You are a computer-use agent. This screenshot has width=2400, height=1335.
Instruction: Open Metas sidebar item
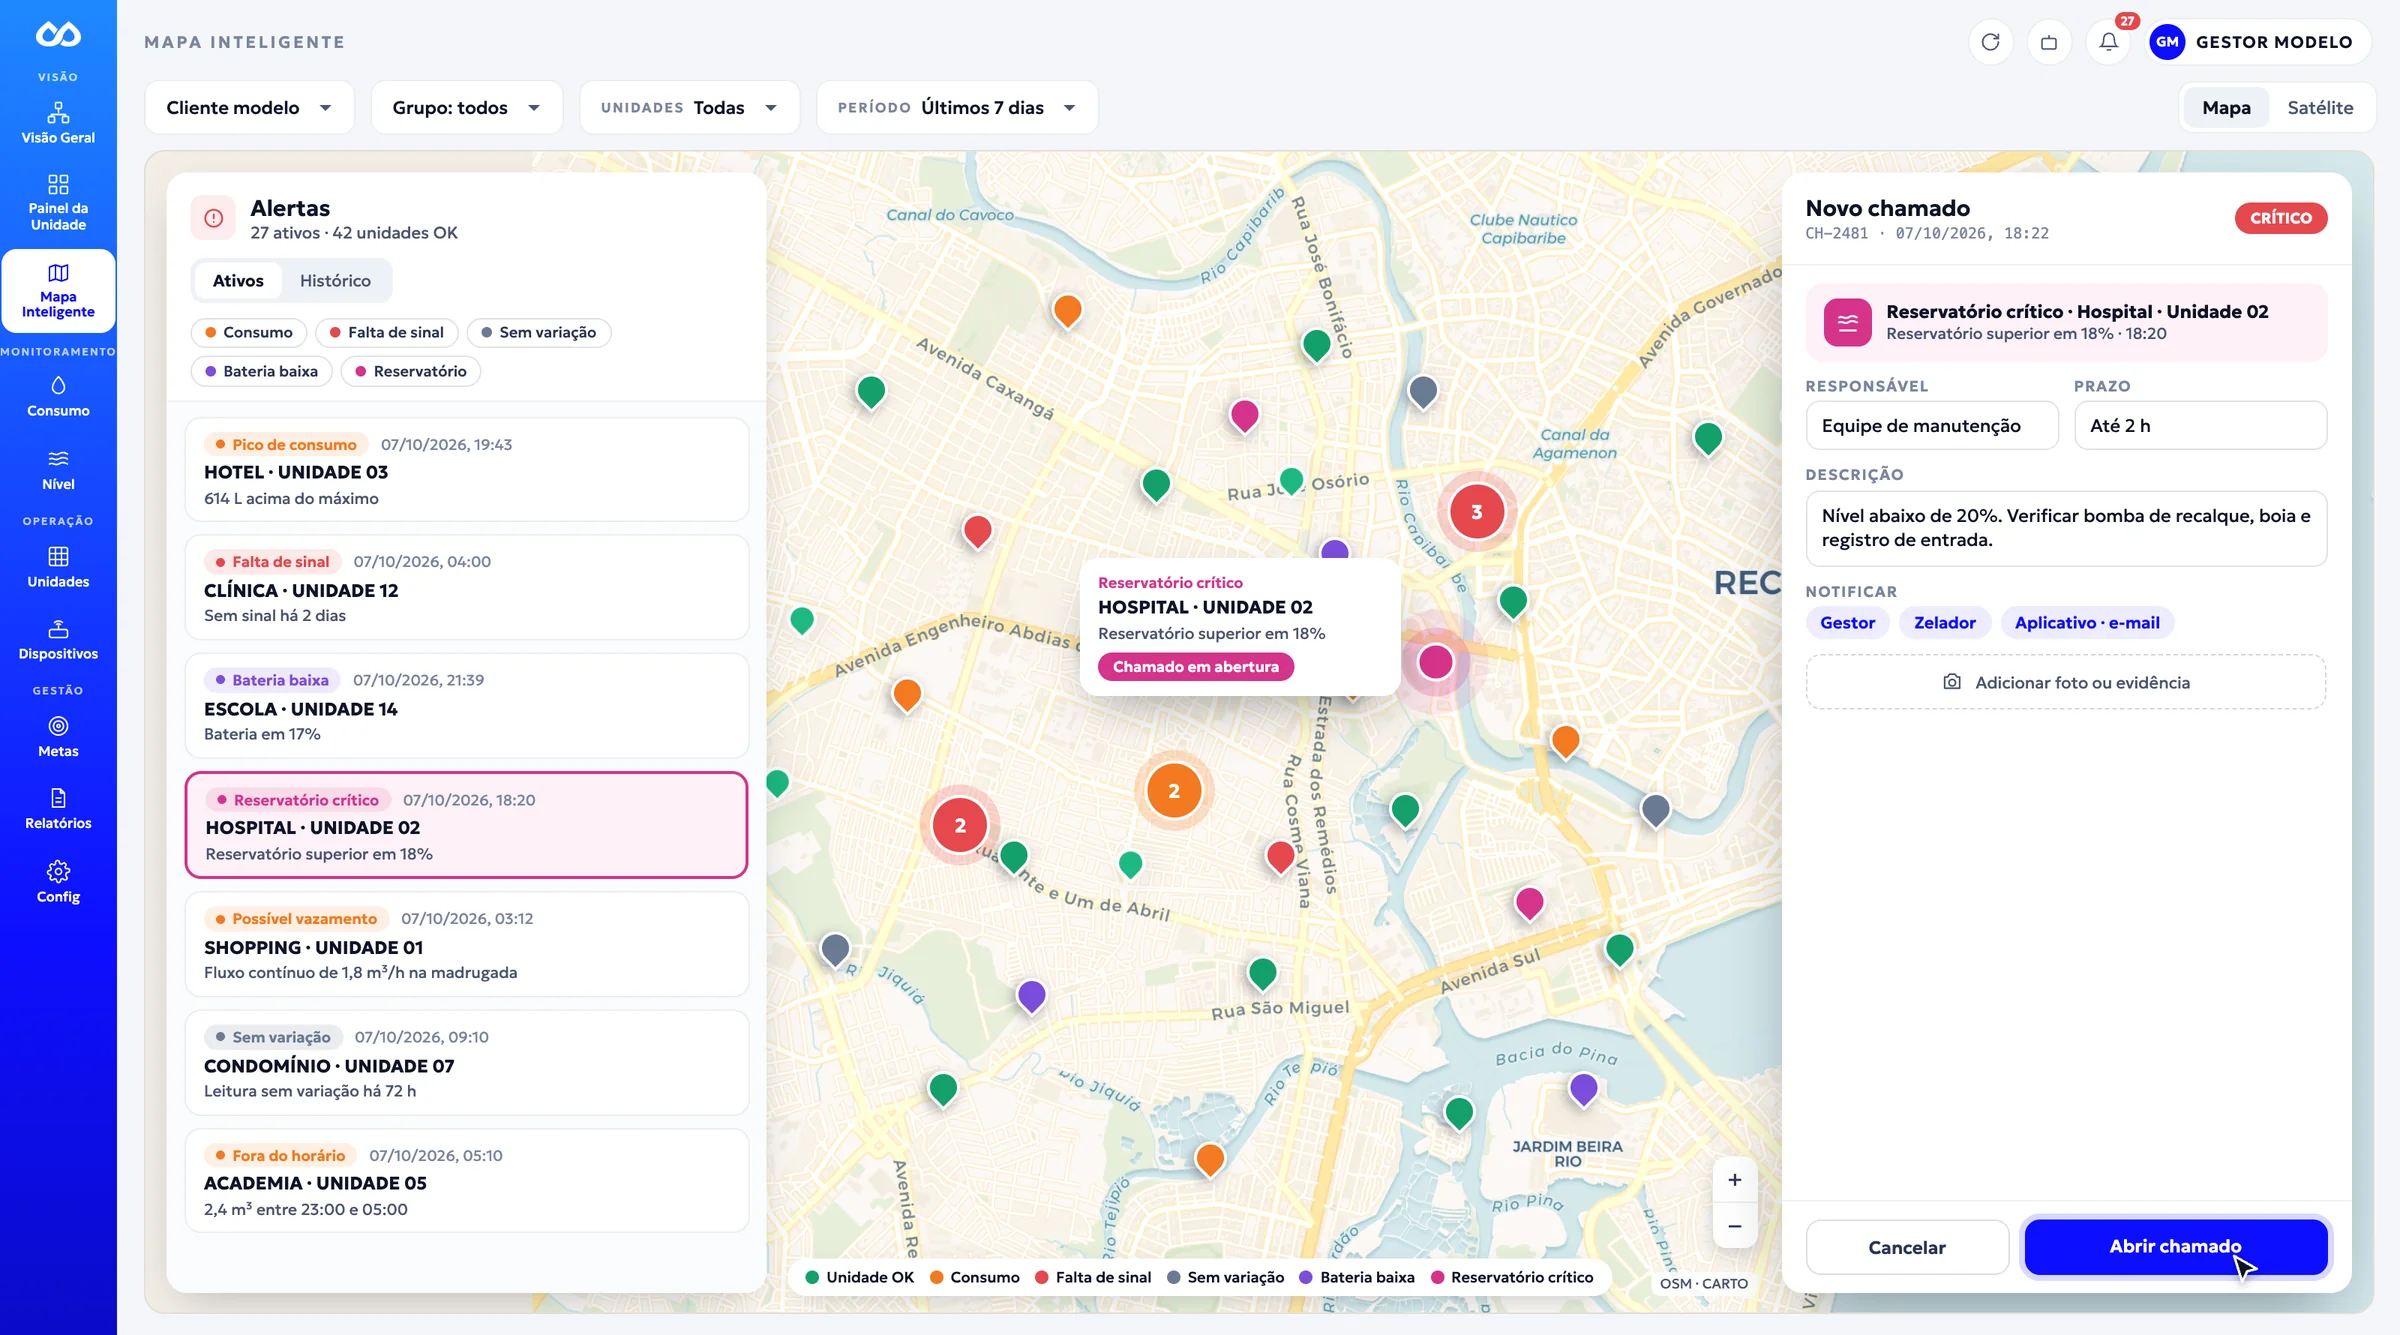58,737
